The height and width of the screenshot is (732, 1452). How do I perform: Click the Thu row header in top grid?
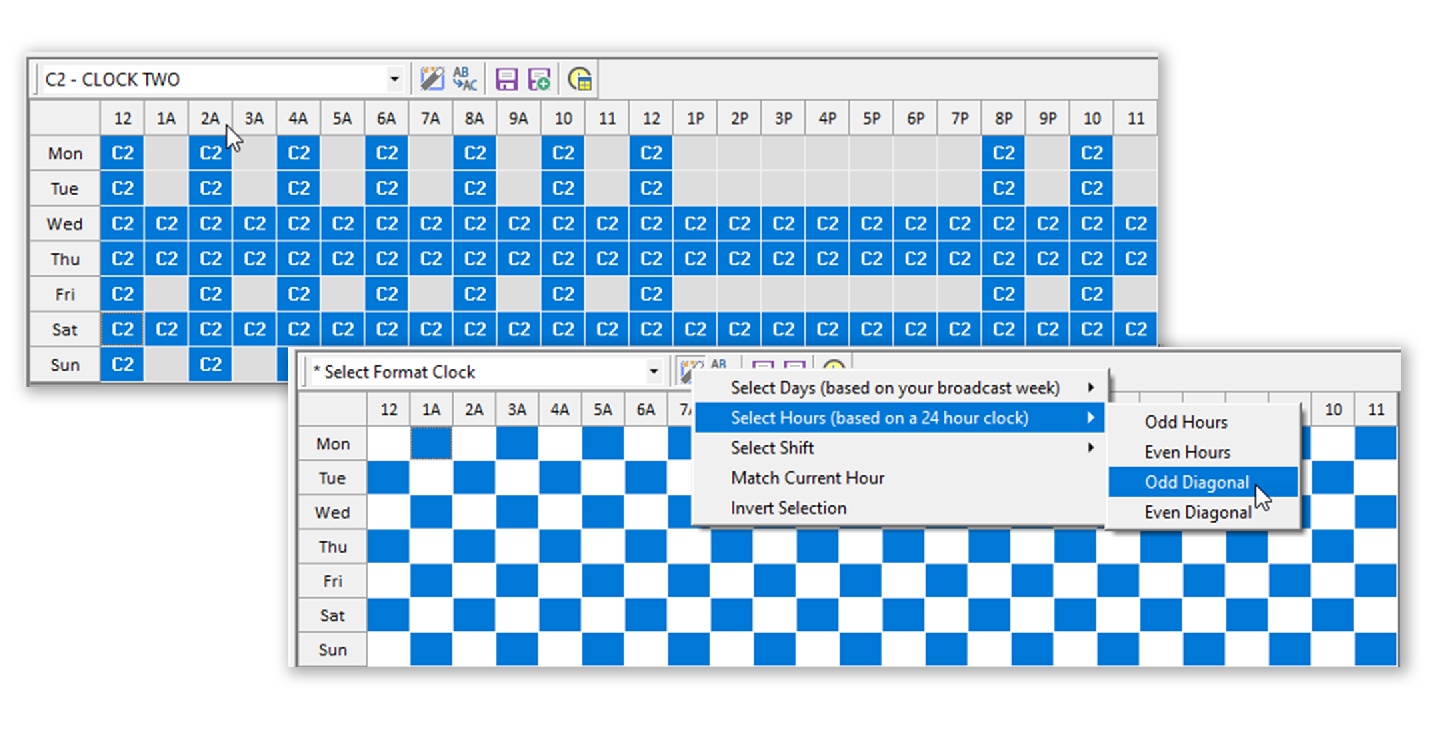[65, 260]
